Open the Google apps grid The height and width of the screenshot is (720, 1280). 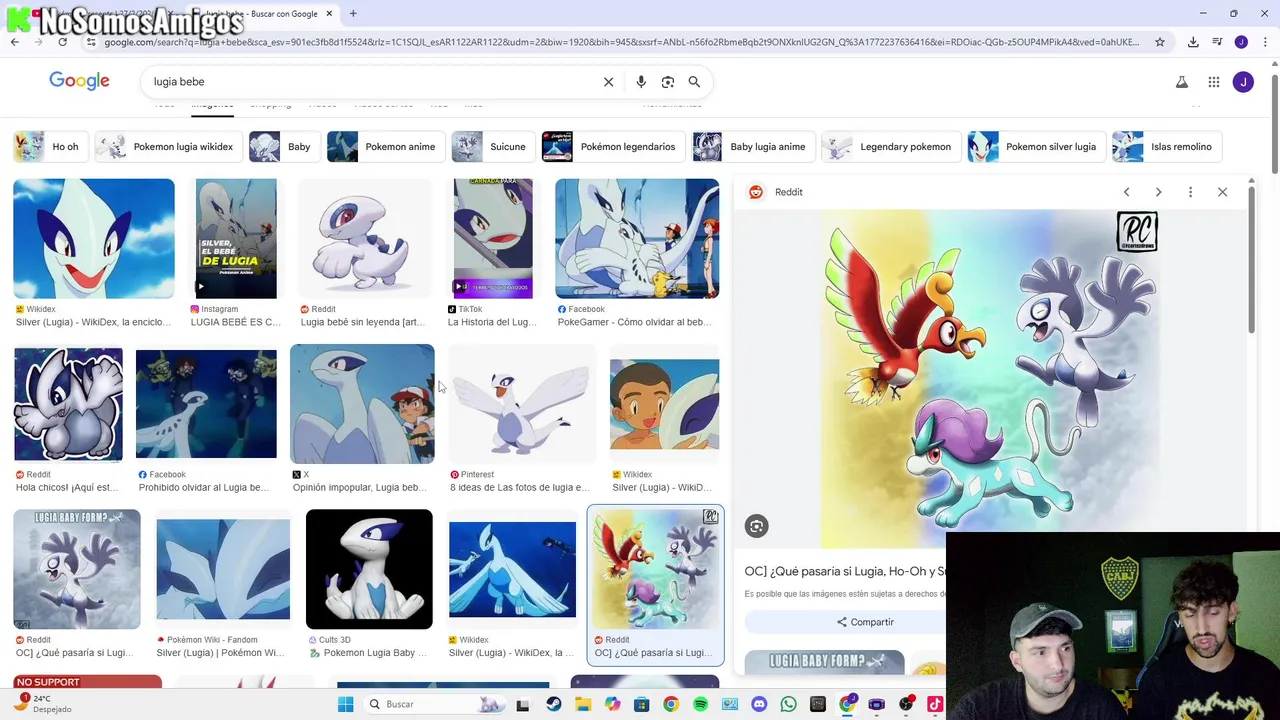tap(1213, 82)
